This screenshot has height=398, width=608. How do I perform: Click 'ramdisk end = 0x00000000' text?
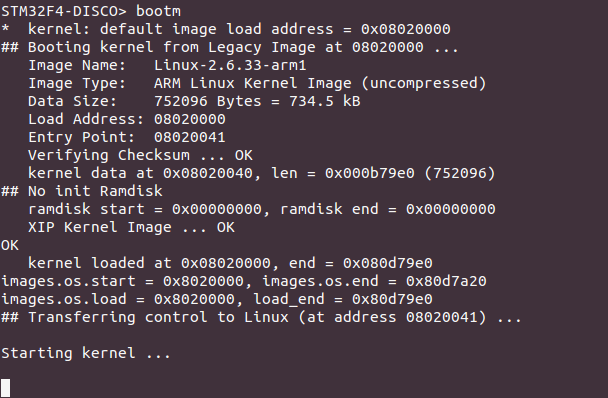(387, 209)
